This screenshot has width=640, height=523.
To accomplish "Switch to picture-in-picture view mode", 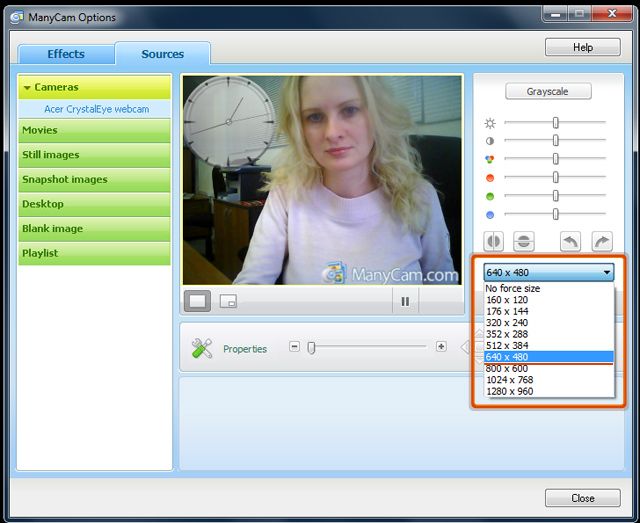I will (228, 301).
